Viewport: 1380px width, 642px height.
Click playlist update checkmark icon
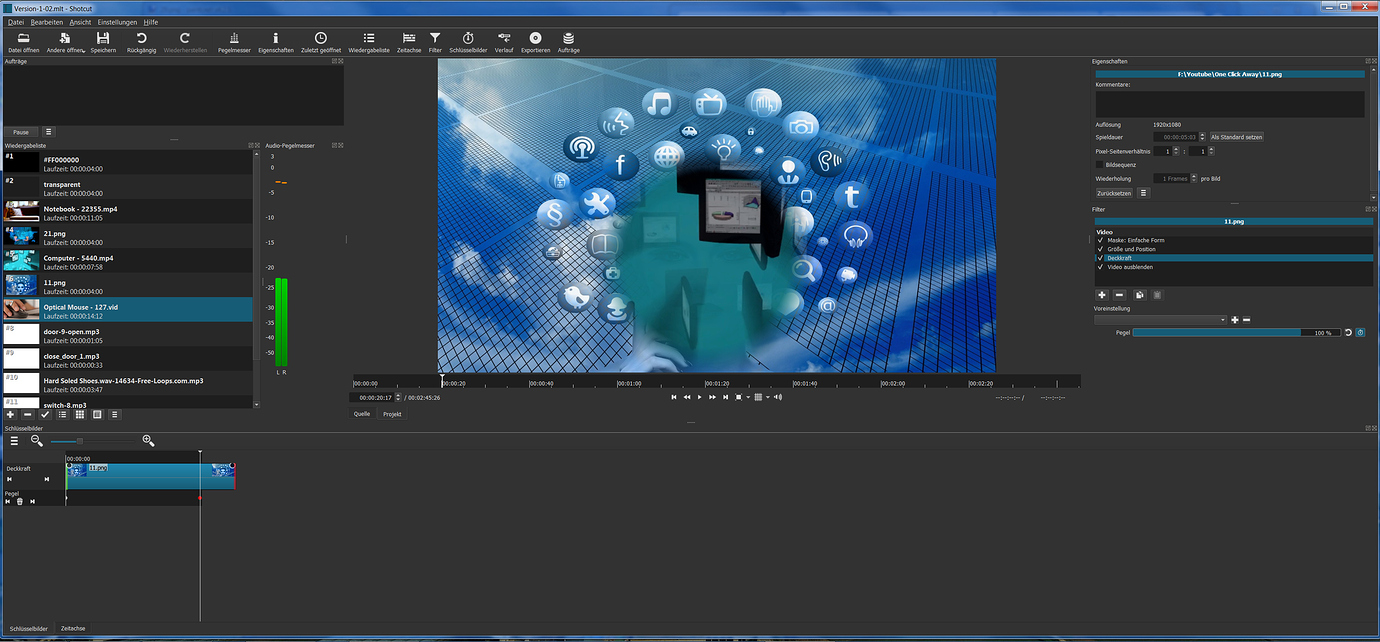pyautogui.click(x=45, y=414)
